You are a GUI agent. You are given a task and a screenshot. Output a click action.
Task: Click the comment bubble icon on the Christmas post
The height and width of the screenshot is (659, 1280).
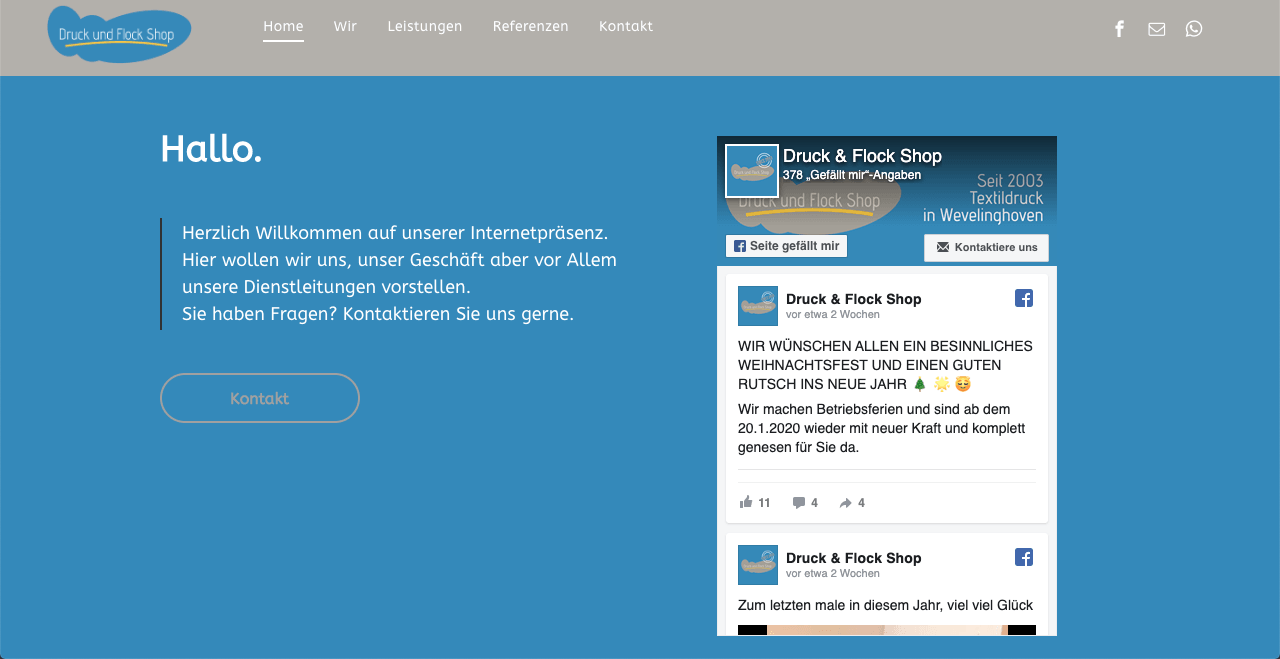(799, 502)
